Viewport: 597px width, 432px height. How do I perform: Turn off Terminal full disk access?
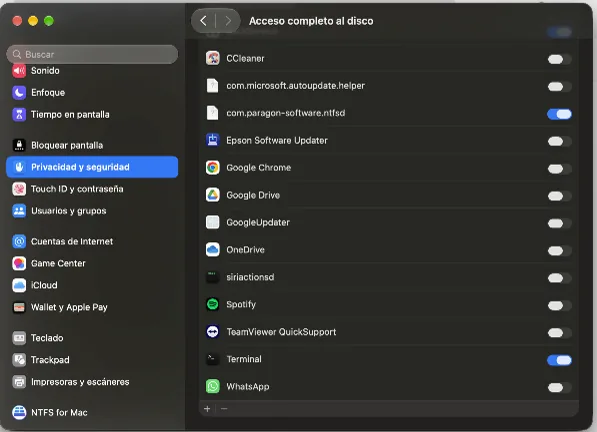pyautogui.click(x=559, y=360)
